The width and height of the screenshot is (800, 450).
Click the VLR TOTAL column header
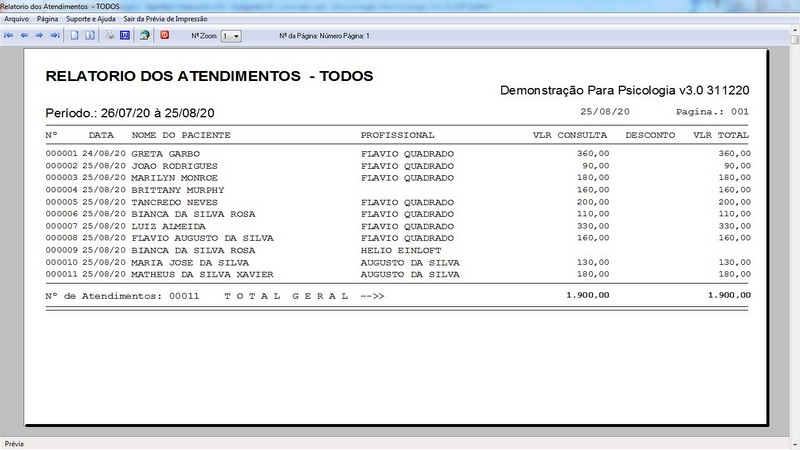721,135
